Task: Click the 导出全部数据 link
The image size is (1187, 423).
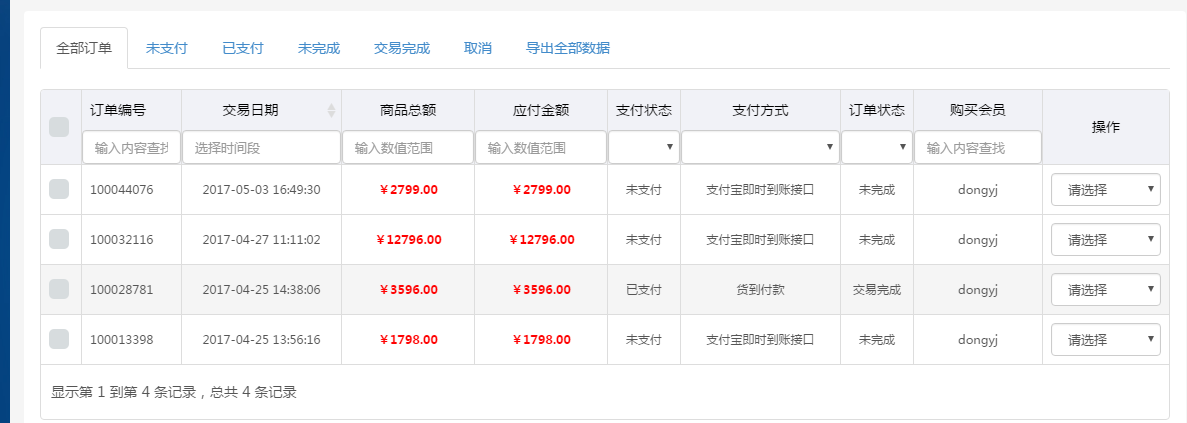Action: (x=568, y=48)
